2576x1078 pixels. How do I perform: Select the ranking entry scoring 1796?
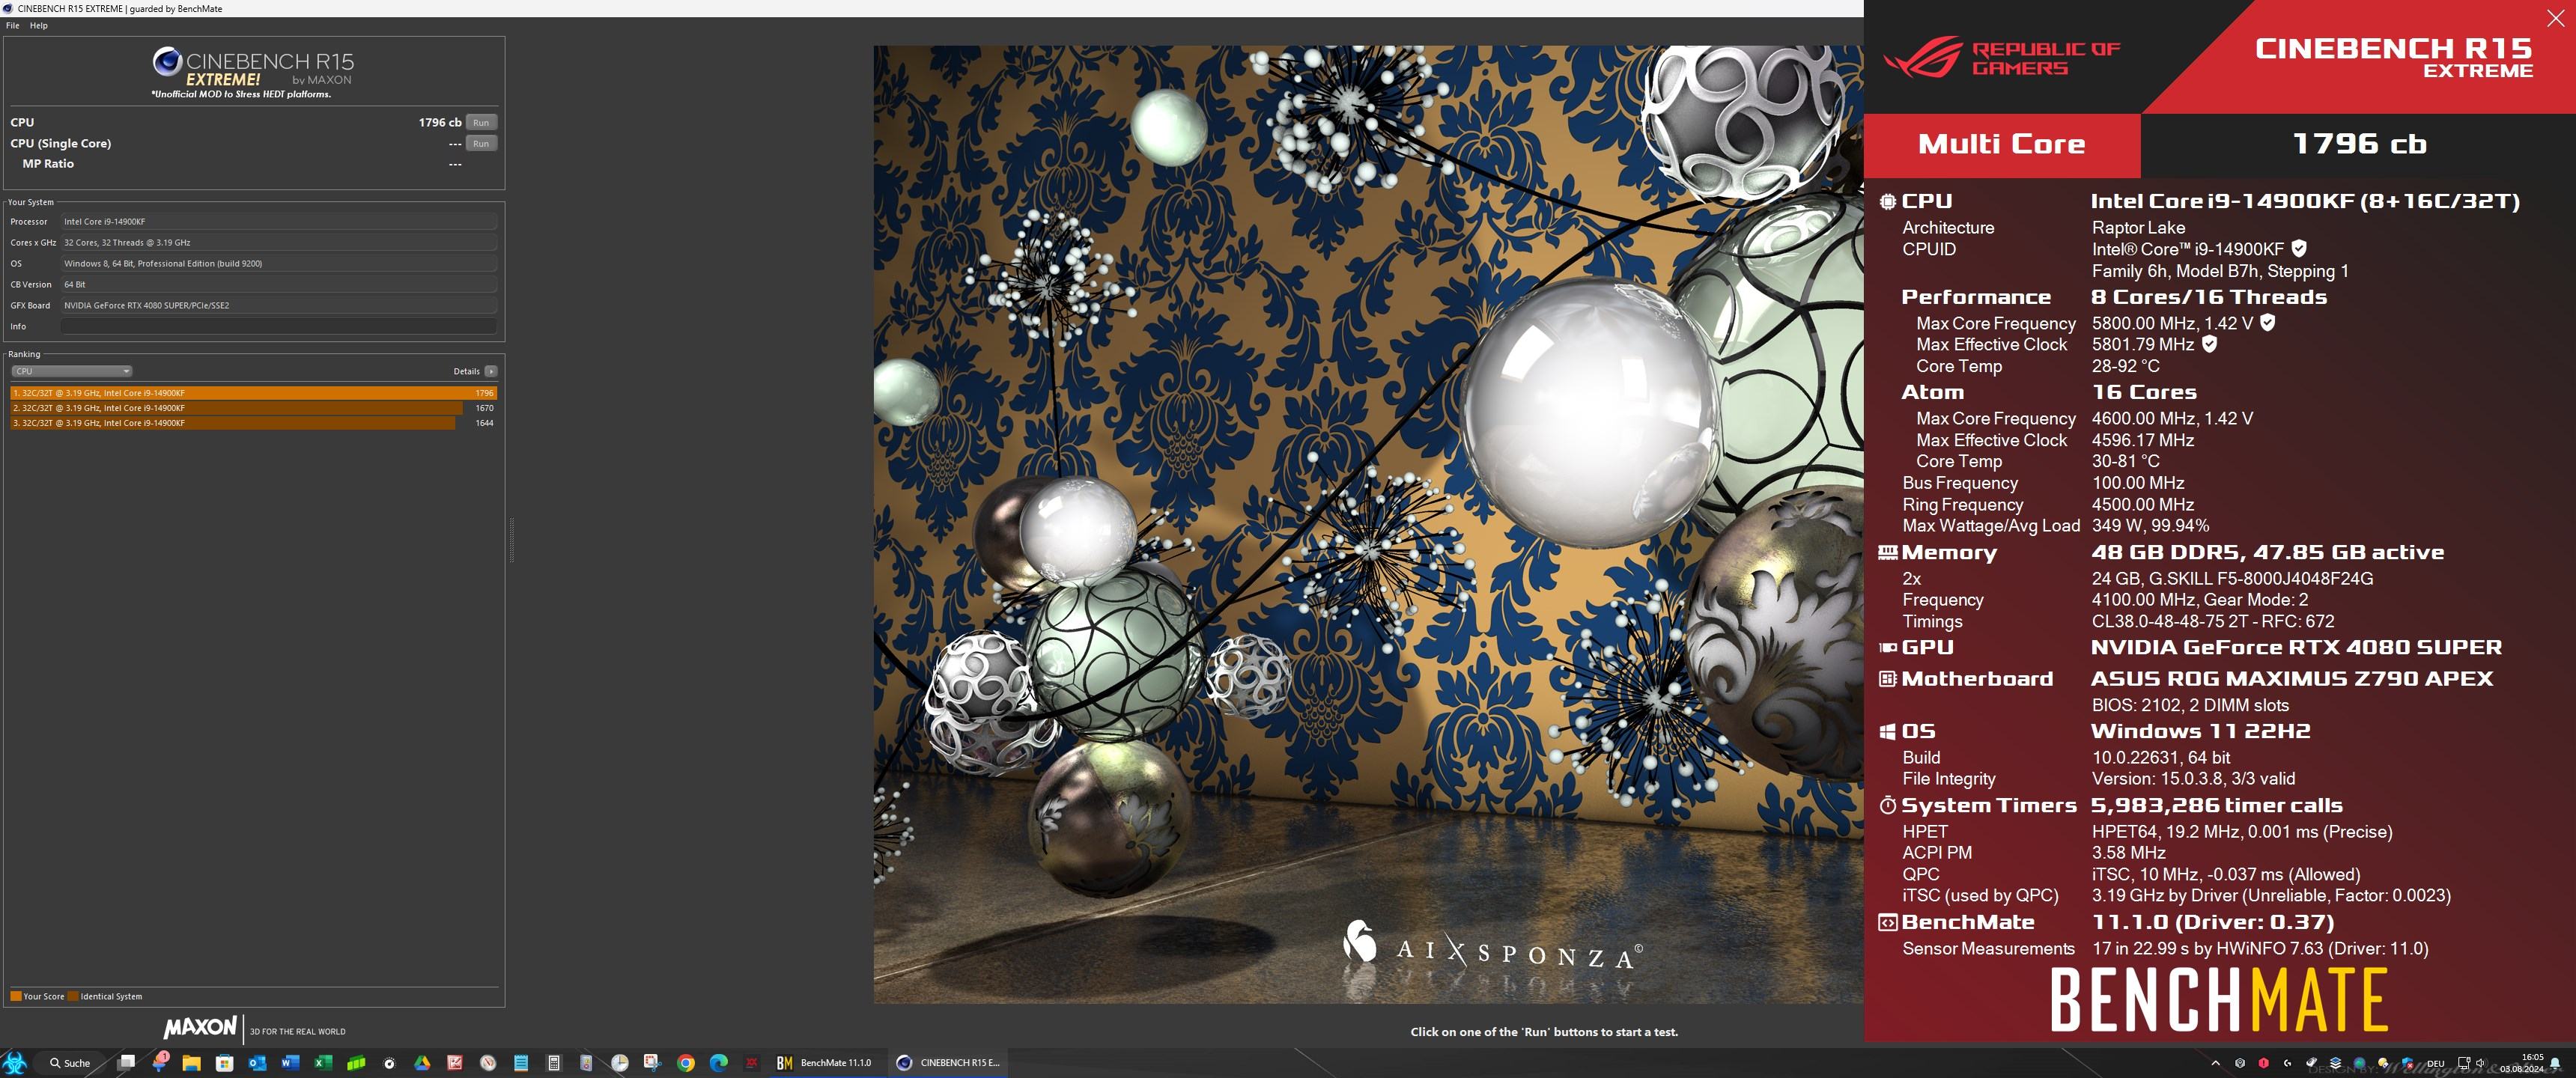254,393
